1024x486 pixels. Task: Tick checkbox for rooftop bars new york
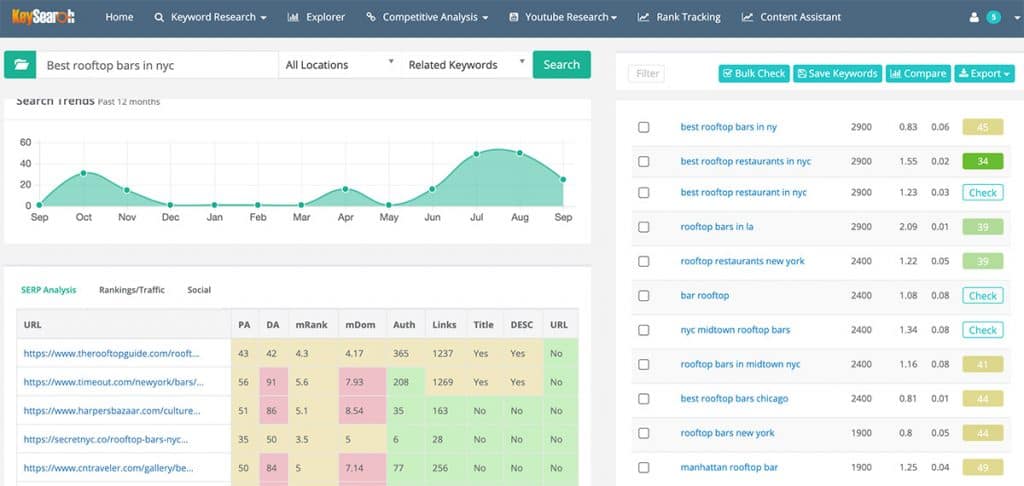pyautogui.click(x=644, y=433)
